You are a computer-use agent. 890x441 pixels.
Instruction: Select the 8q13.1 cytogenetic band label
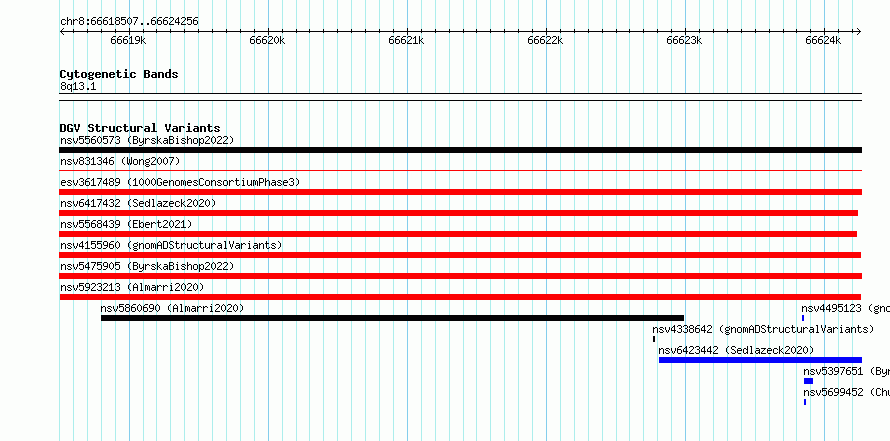[78, 86]
